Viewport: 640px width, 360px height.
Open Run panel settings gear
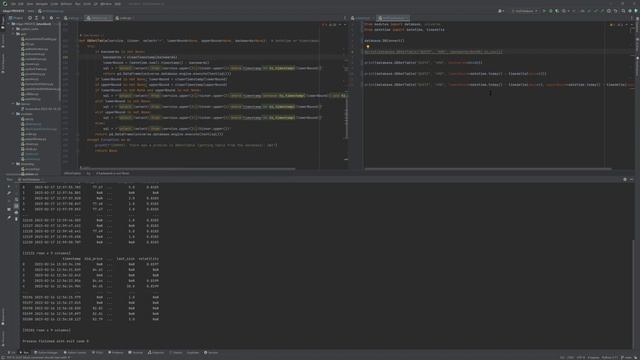[x=625, y=180]
